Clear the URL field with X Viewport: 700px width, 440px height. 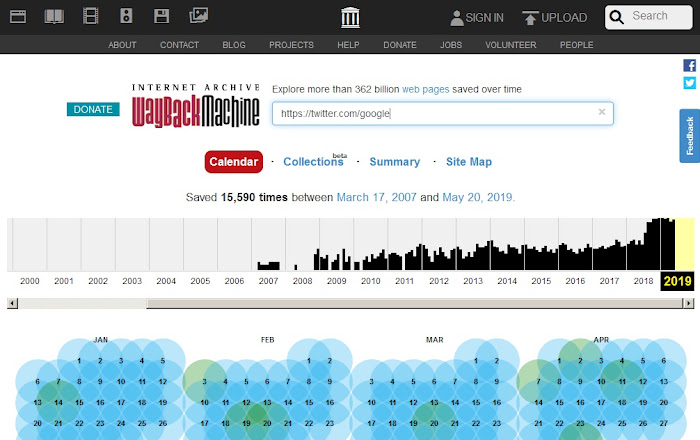click(x=602, y=112)
